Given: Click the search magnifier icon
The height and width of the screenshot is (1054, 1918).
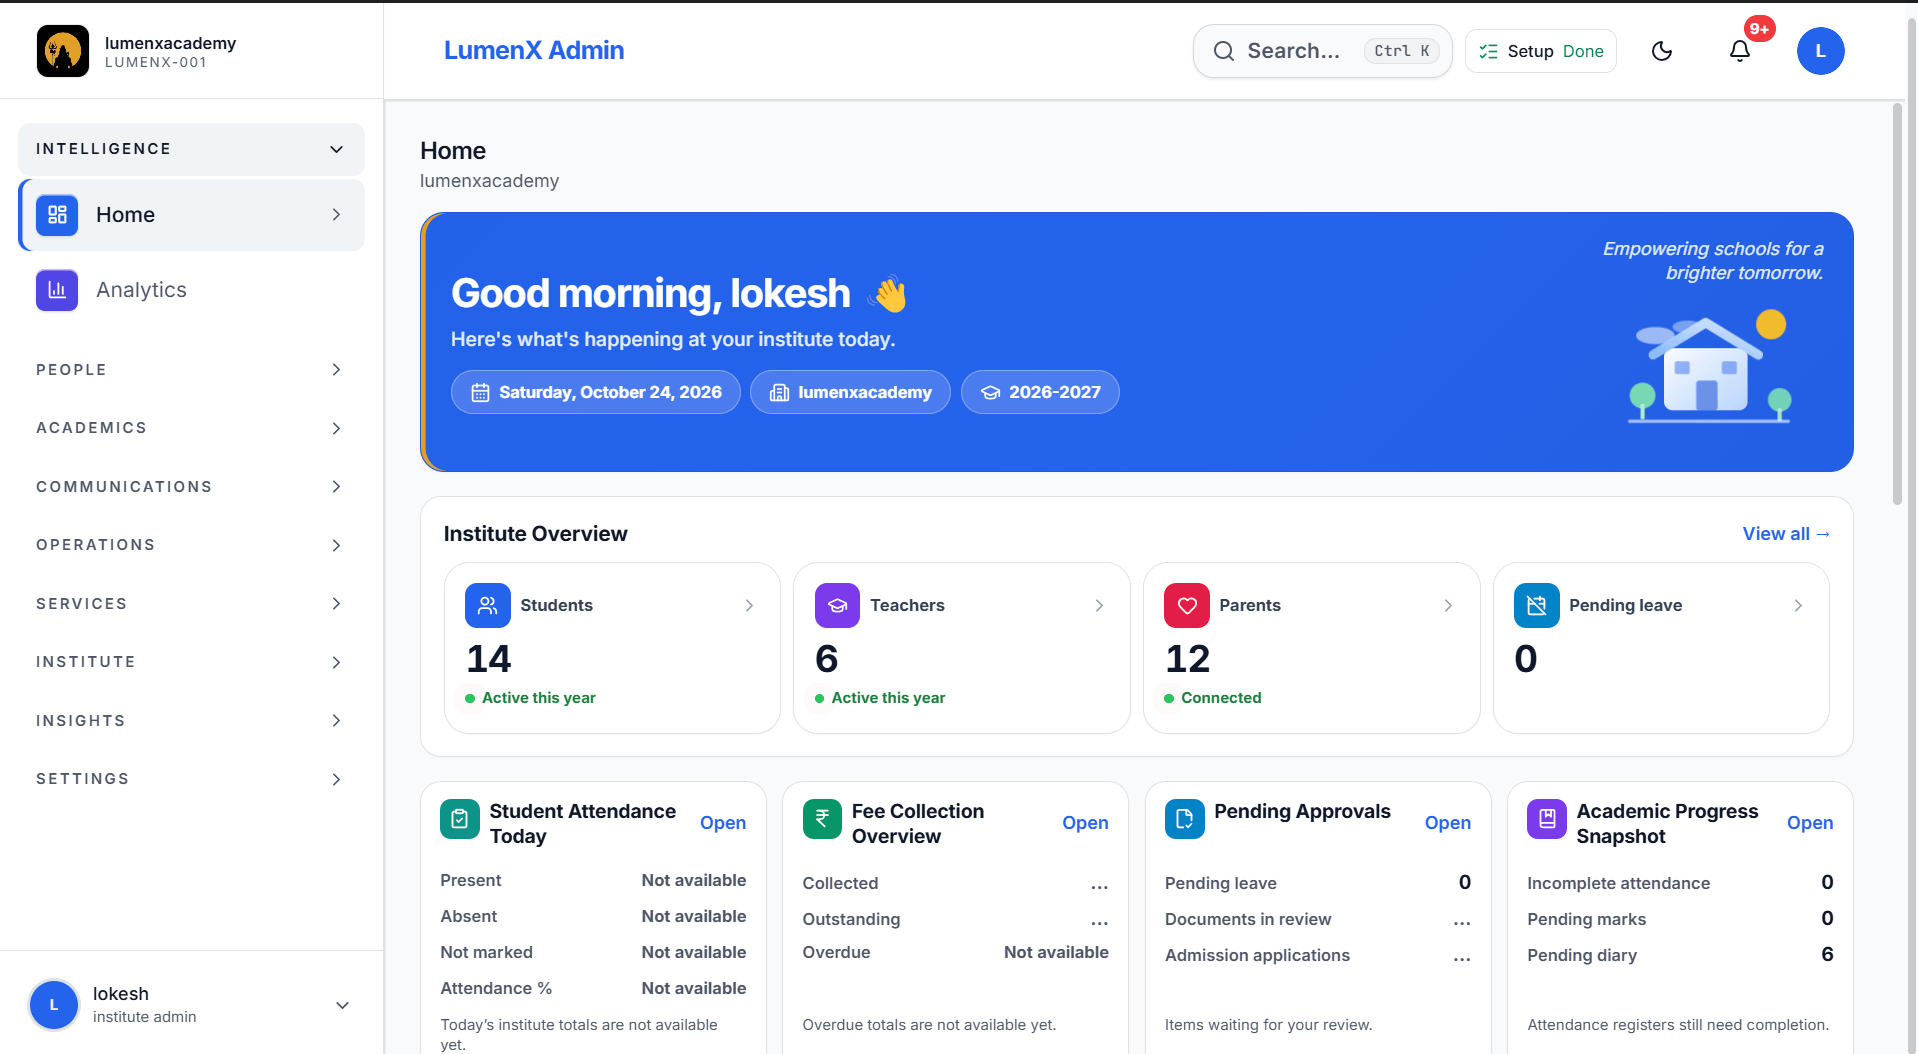Looking at the screenshot, I should [x=1224, y=51].
